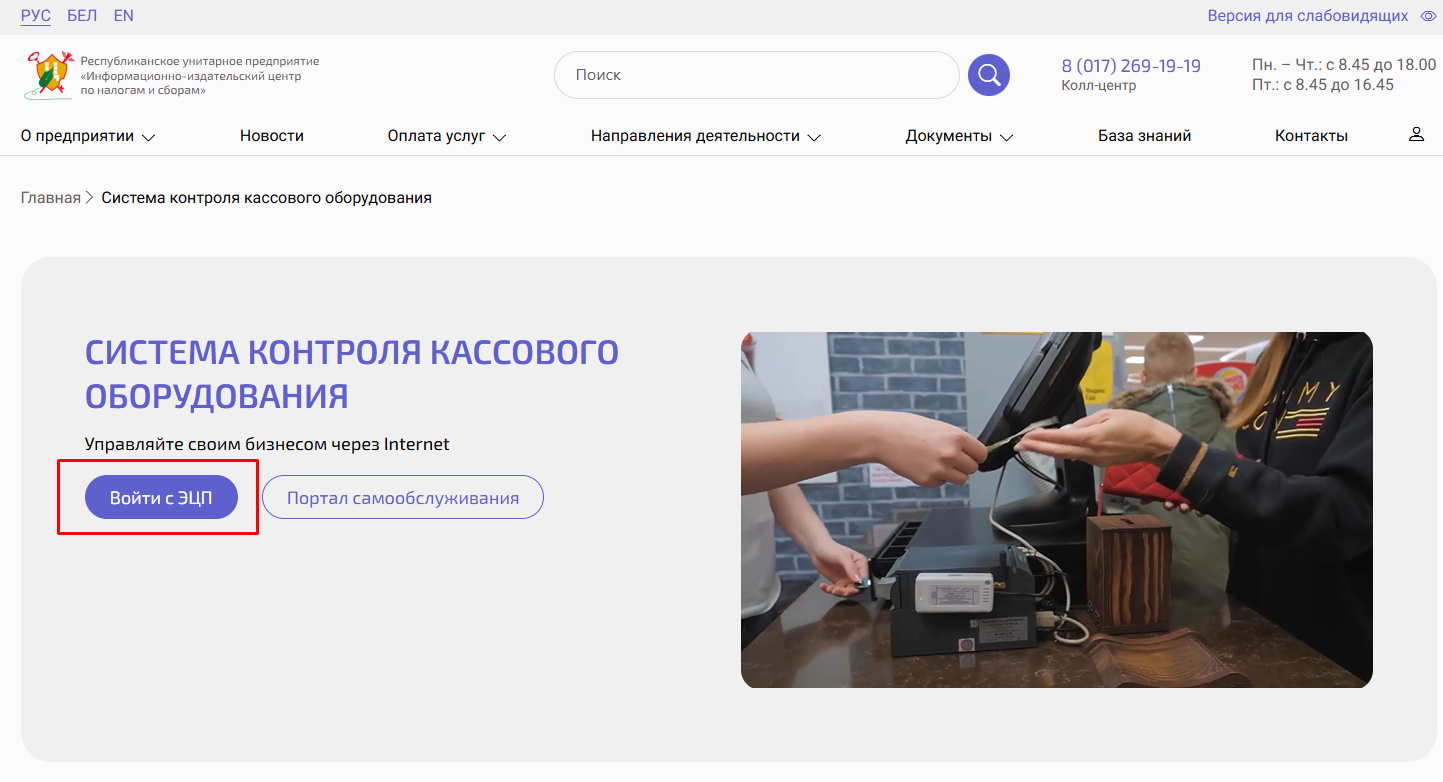
Task: Open the Новости menu item
Action: (272, 136)
